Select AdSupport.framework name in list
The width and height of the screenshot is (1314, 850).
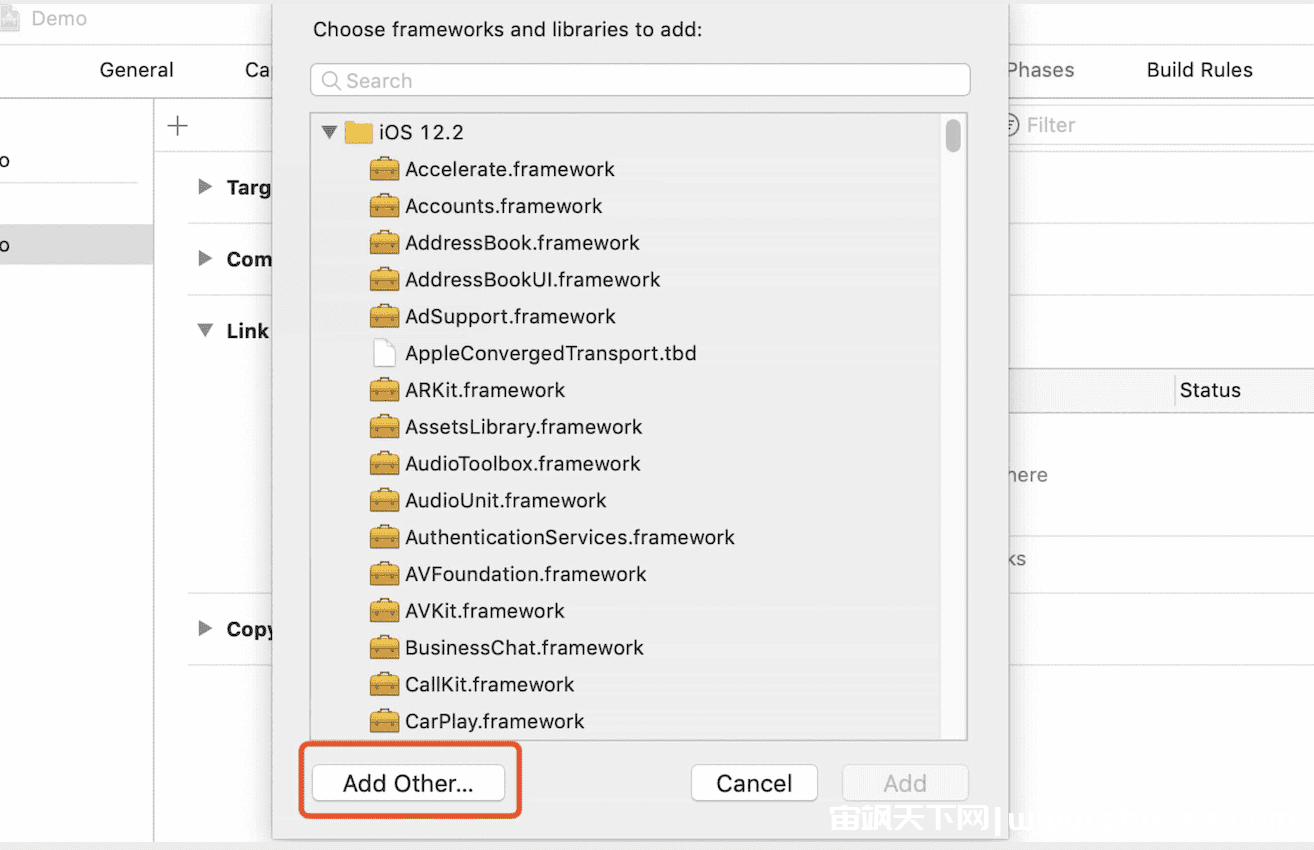[x=510, y=317]
